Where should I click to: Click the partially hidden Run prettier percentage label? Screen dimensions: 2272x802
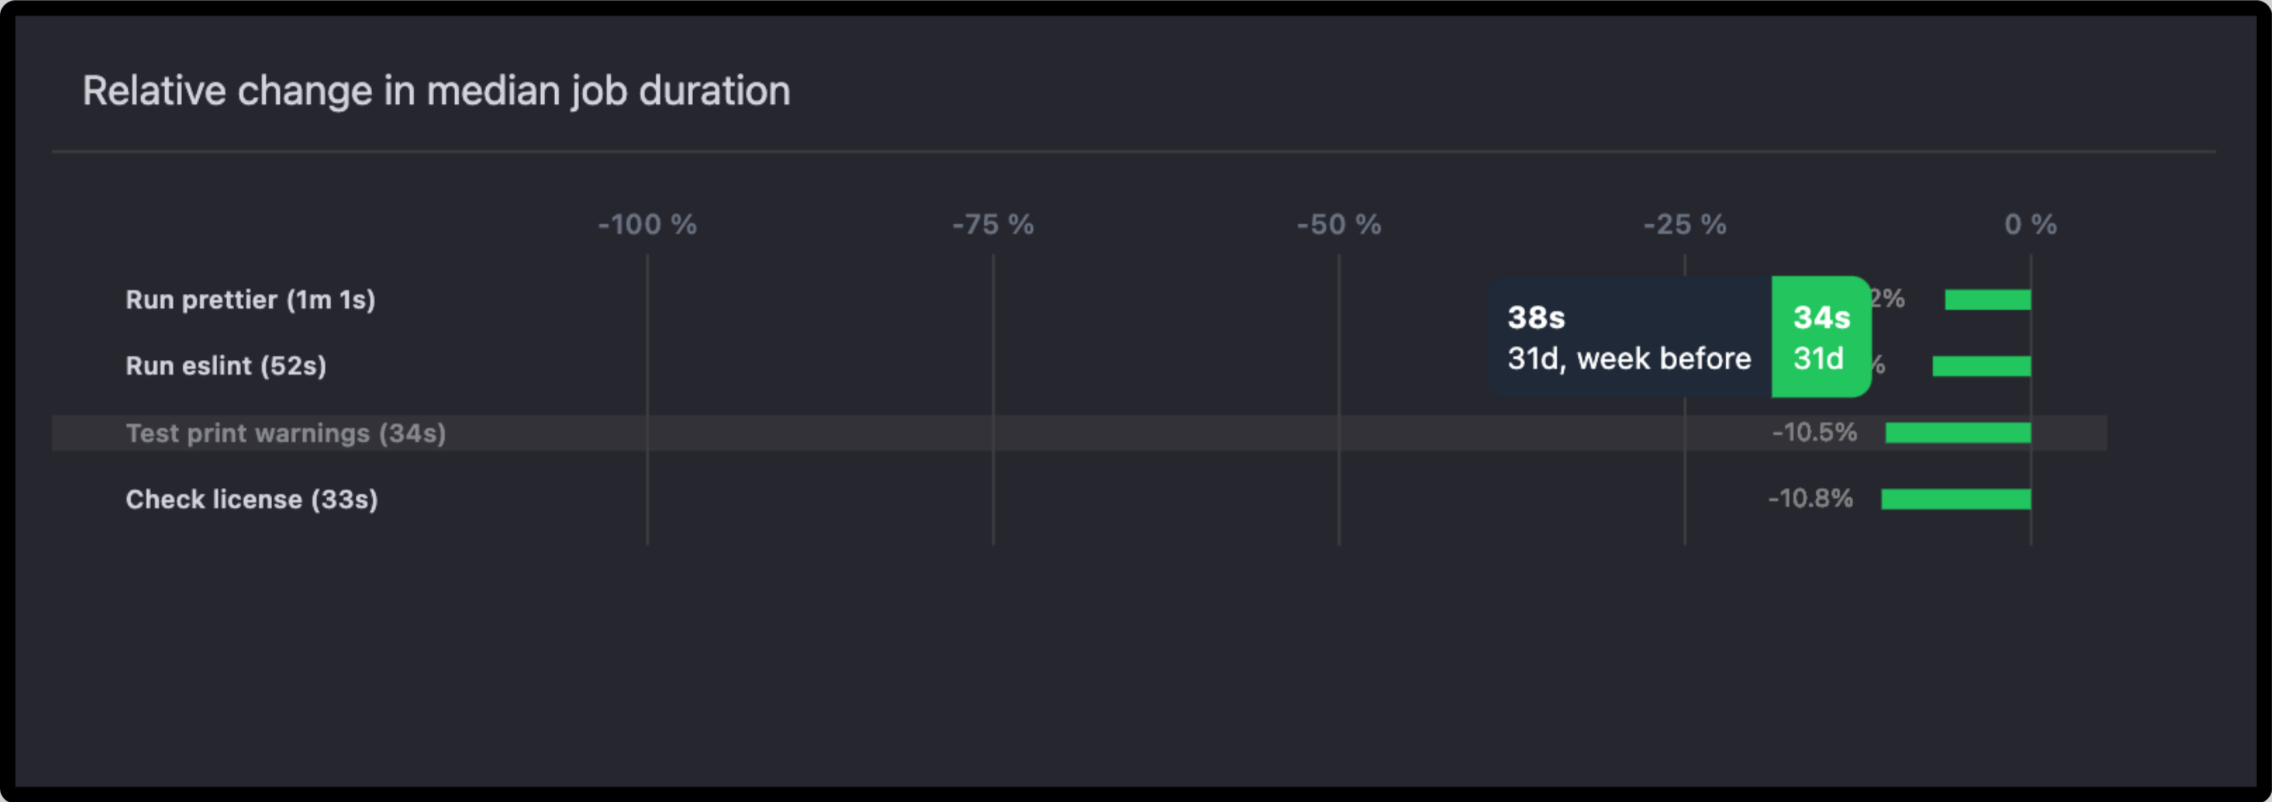(x=1889, y=299)
